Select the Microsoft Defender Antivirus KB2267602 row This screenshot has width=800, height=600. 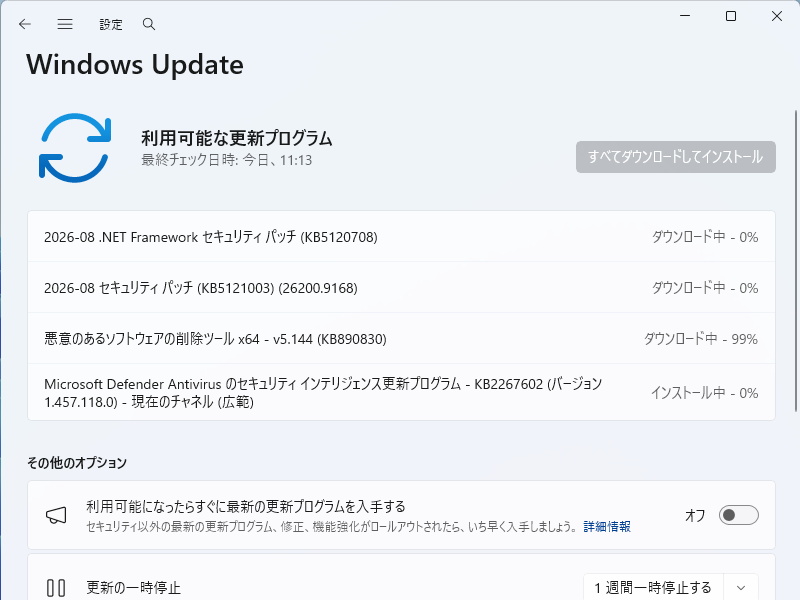pos(401,392)
